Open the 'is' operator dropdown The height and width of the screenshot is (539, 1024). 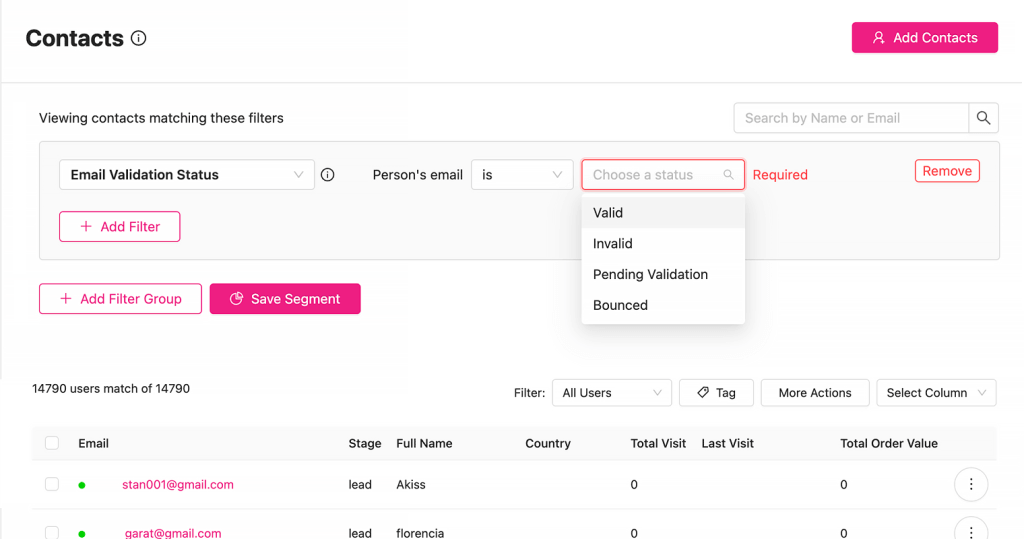click(x=521, y=175)
